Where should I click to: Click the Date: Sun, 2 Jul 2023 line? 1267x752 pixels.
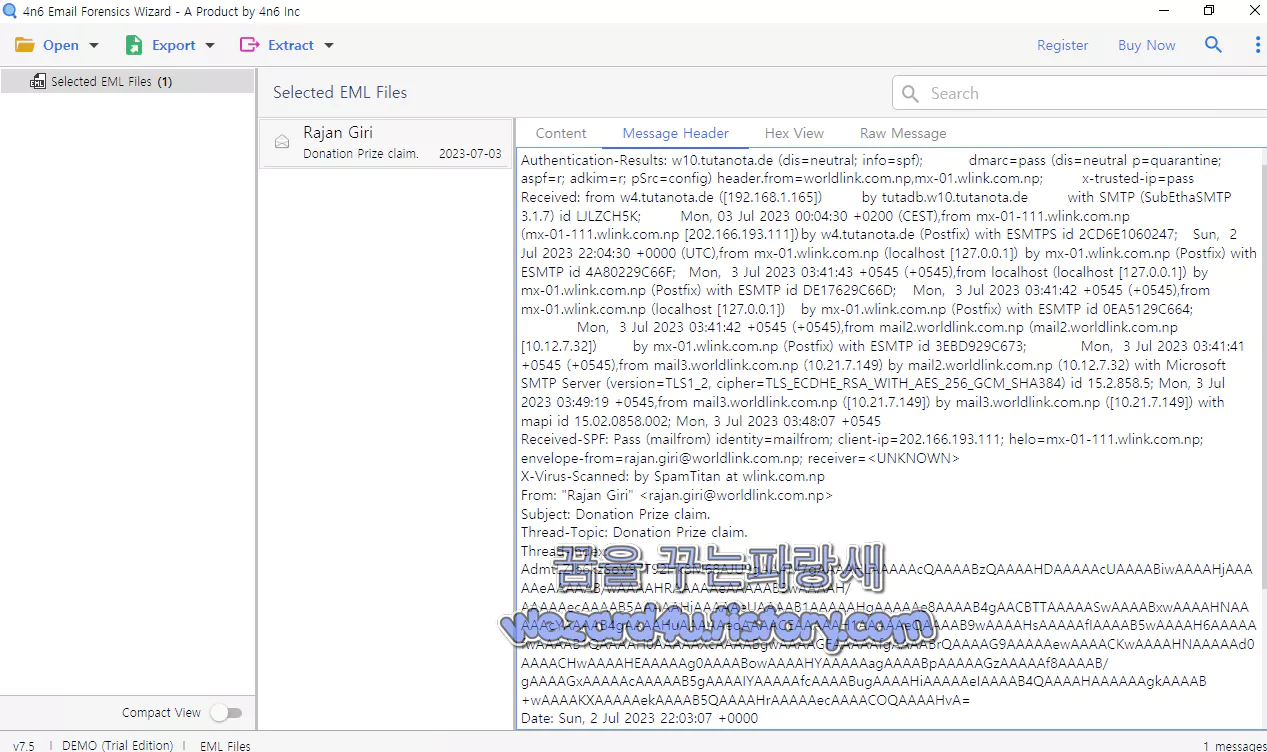pyautogui.click(x=639, y=718)
